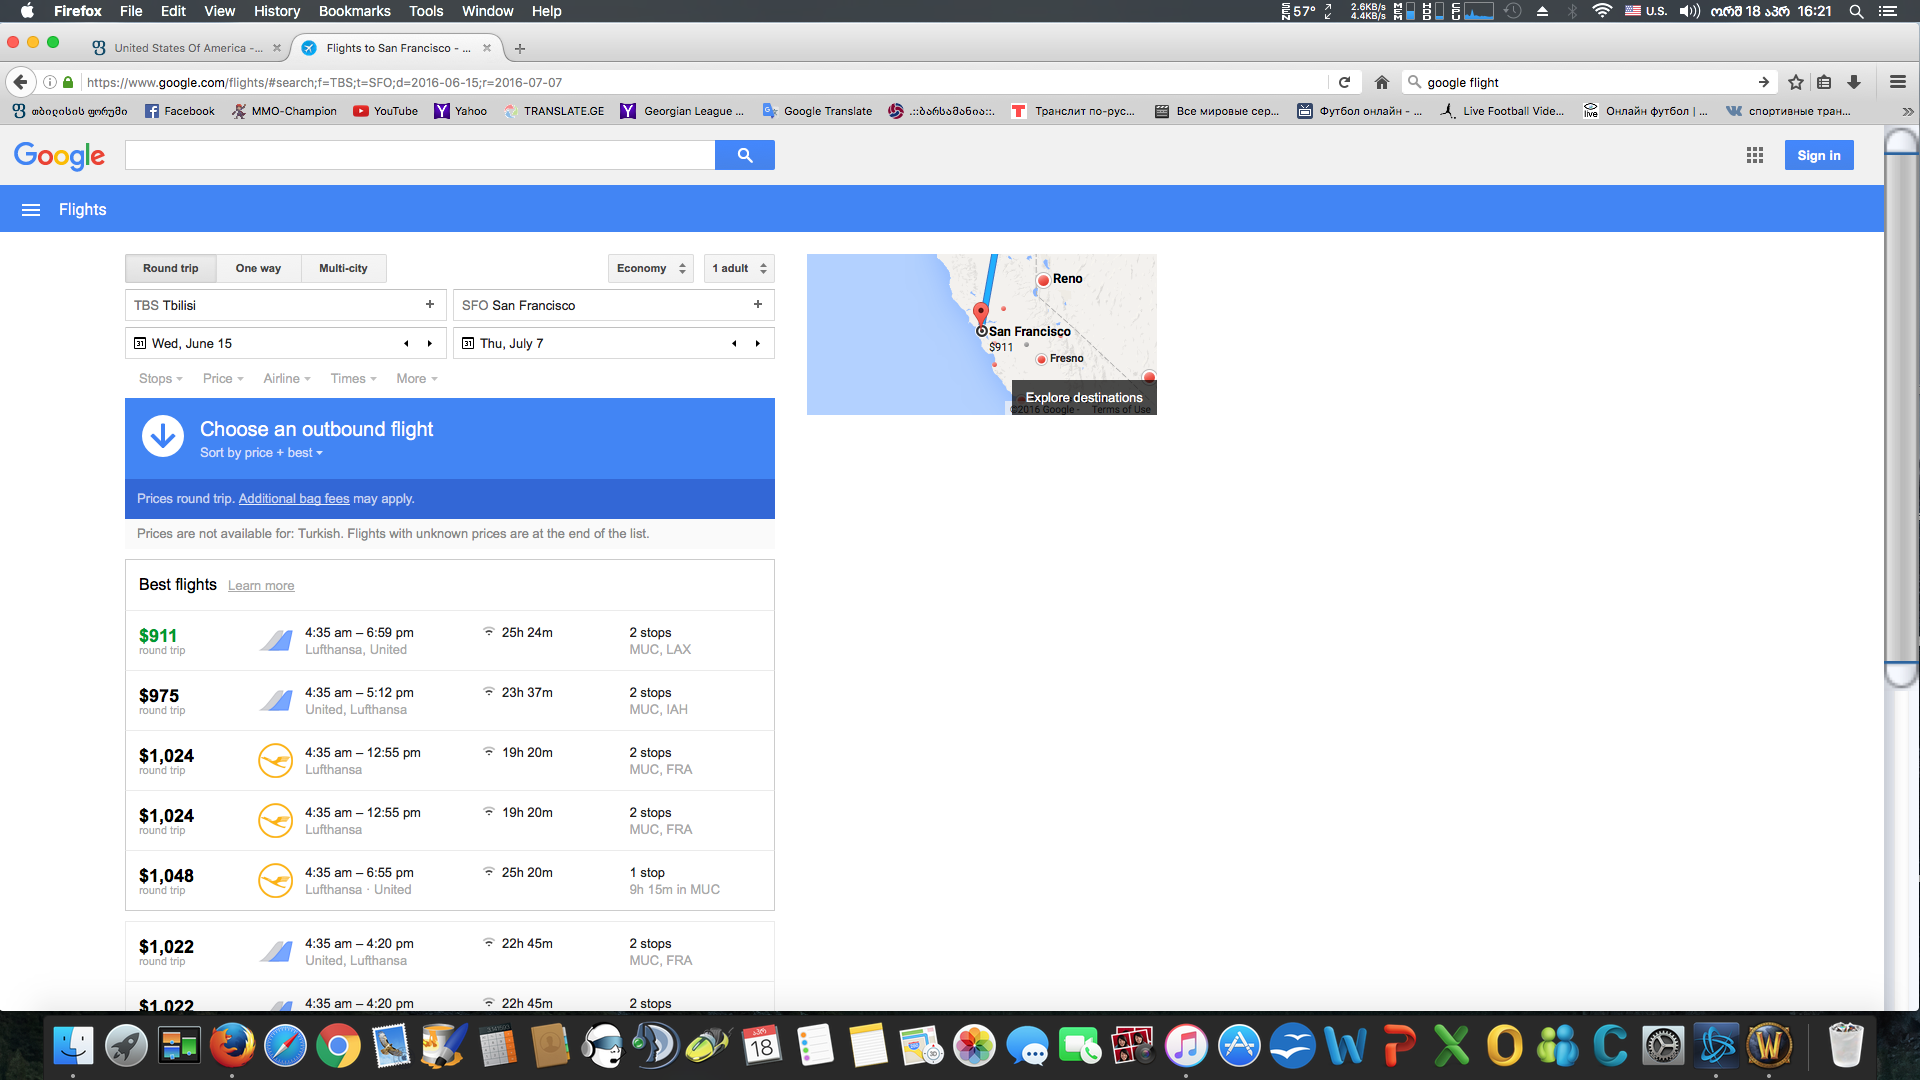Open the Google apps grid icon
1920x1080 pixels.
pyautogui.click(x=1754, y=155)
